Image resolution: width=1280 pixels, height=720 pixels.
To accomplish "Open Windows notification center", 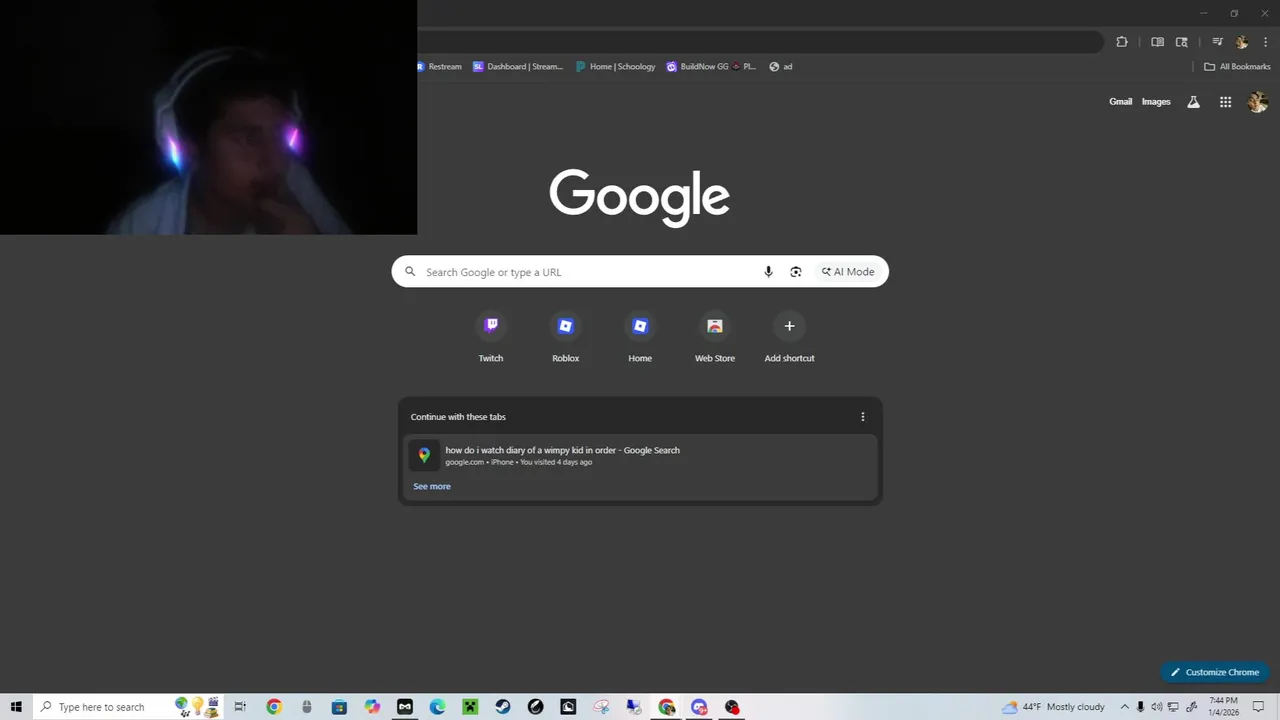I will 1259,707.
